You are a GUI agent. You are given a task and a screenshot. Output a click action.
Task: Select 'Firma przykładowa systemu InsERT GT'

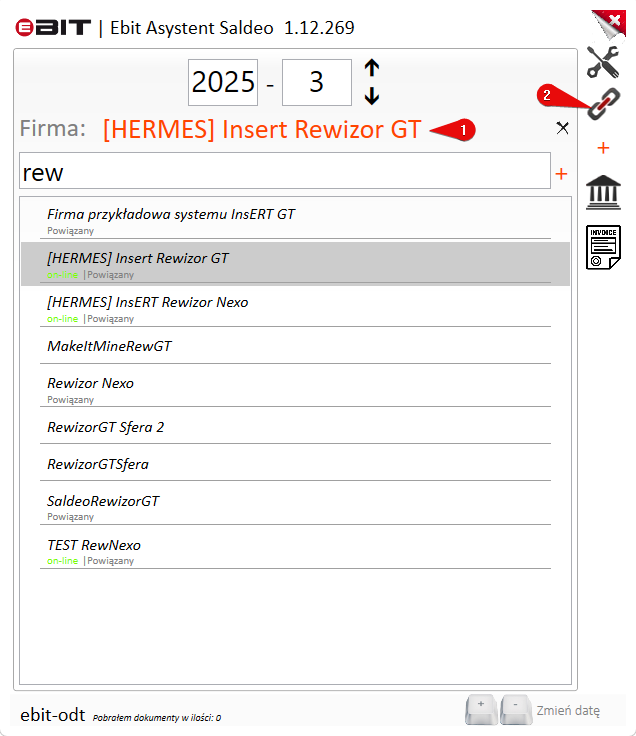click(295, 220)
